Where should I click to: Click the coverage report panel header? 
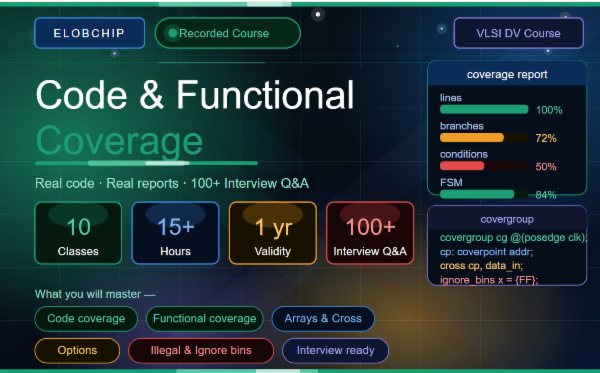tap(507, 74)
